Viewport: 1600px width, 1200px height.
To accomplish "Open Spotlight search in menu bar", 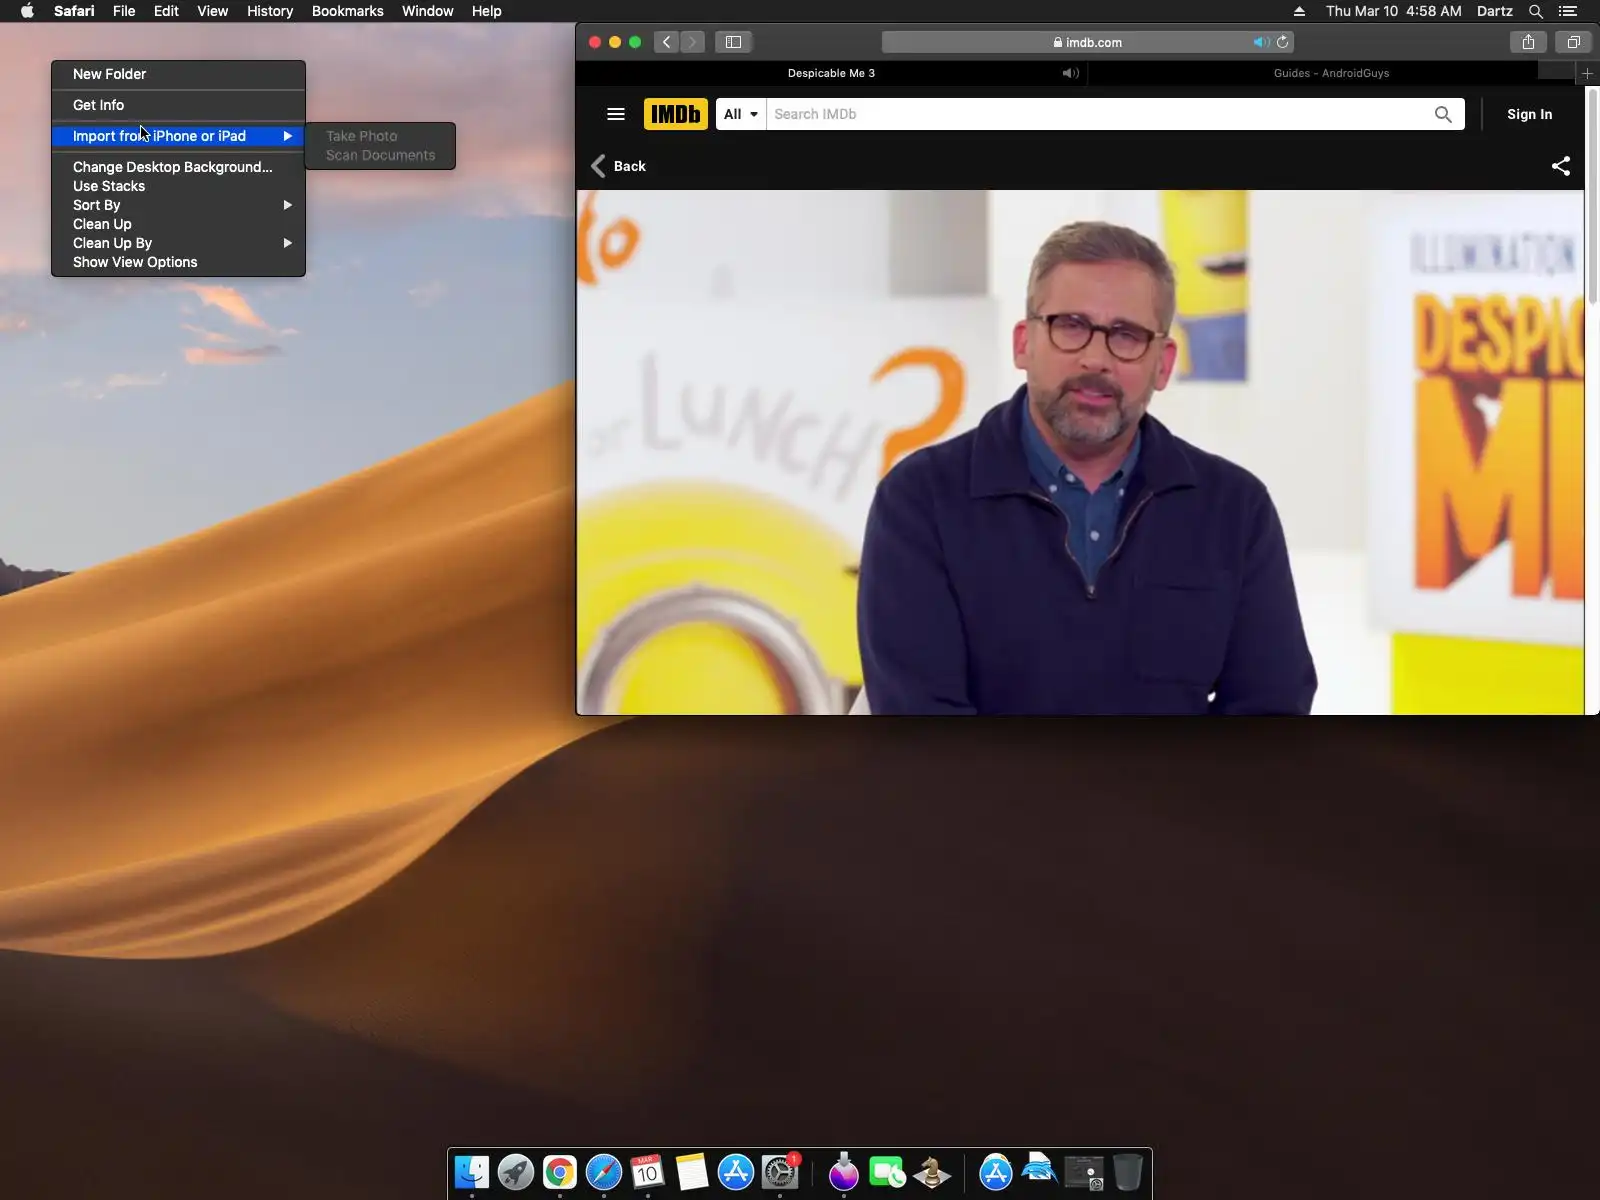I will [1536, 11].
